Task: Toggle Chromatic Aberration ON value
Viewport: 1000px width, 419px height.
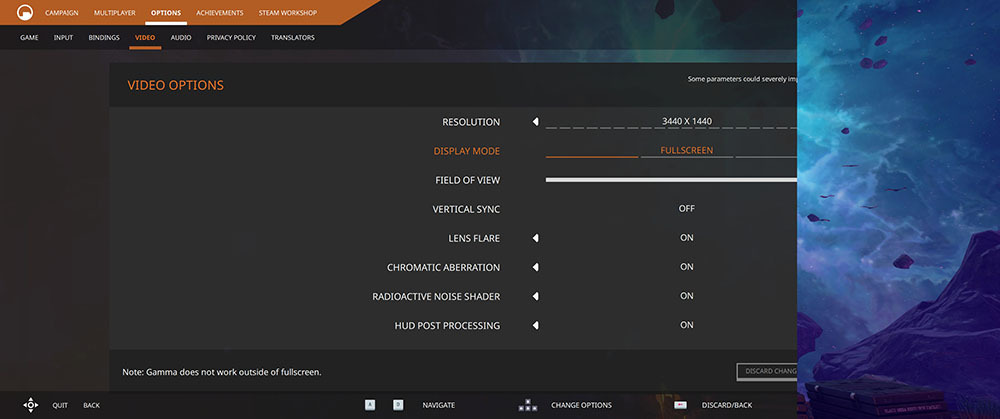Action: click(x=687, y=267)
